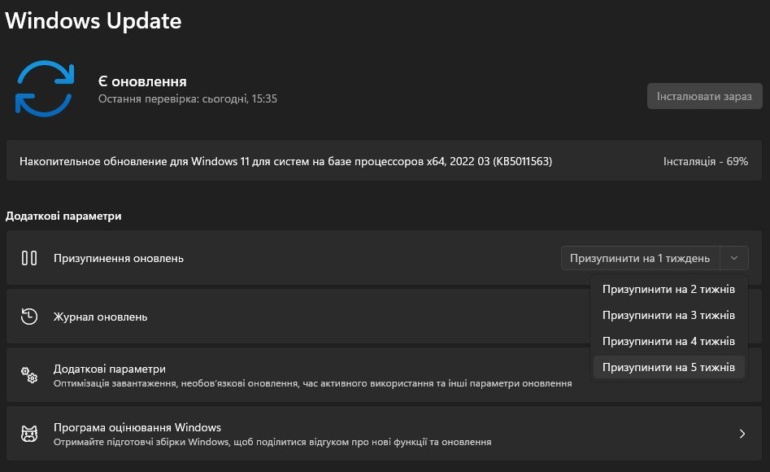
Task: Pause updates with Призупинити на 1 тиждень
Action: [x=640, y=258]
